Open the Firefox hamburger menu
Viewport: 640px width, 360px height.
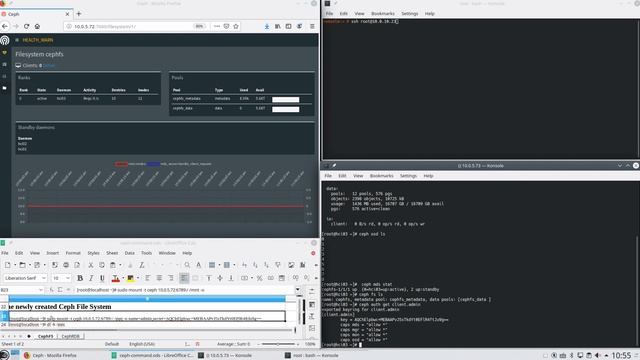[x=312, y=26]
